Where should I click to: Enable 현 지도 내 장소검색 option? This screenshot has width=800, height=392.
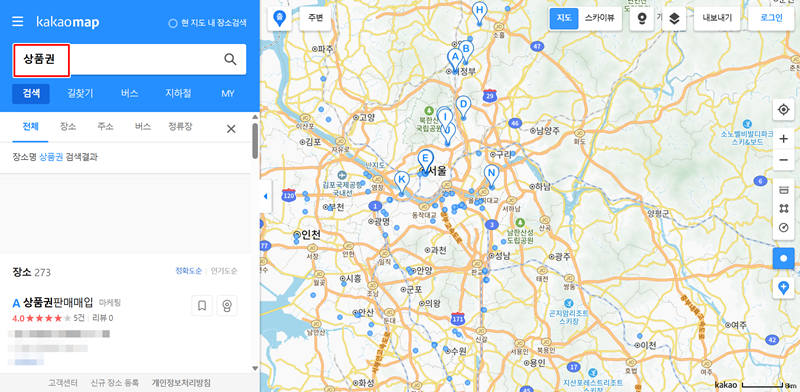point(208,23)
